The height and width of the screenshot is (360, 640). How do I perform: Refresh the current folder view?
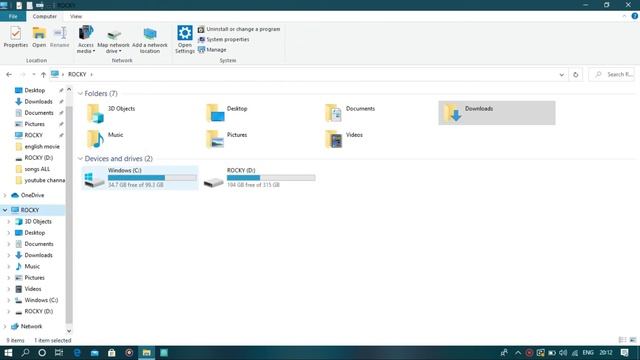(x=576, y=75)
